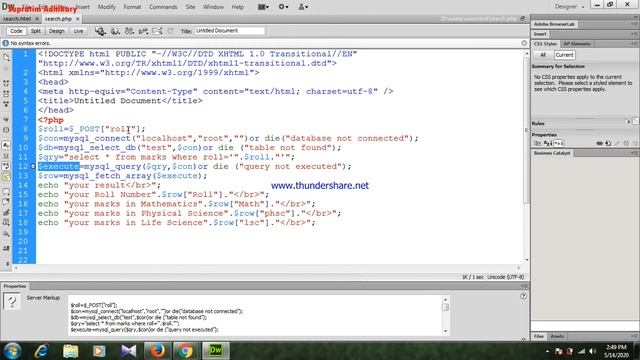Viewport: 640px width, 360px height.
Task: Click the Title input field
Action: point(229,31)
